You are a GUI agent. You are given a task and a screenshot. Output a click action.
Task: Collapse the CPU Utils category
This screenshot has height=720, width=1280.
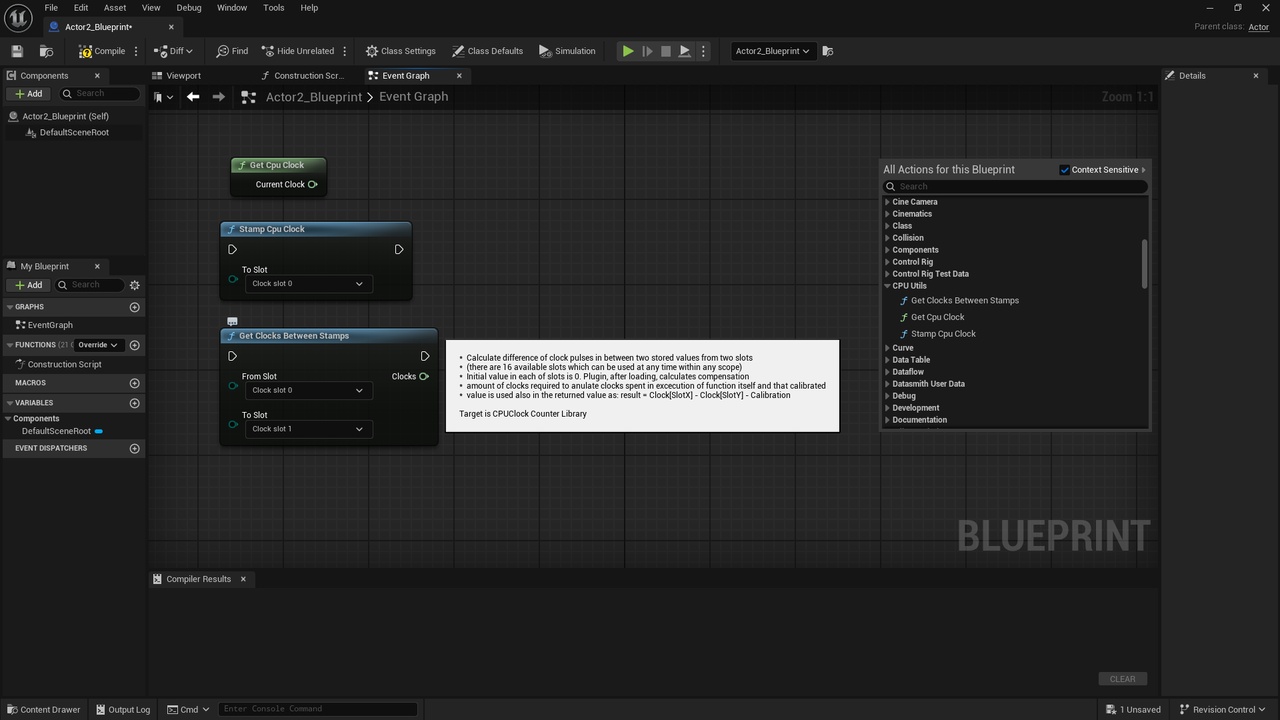pos(887,286)
